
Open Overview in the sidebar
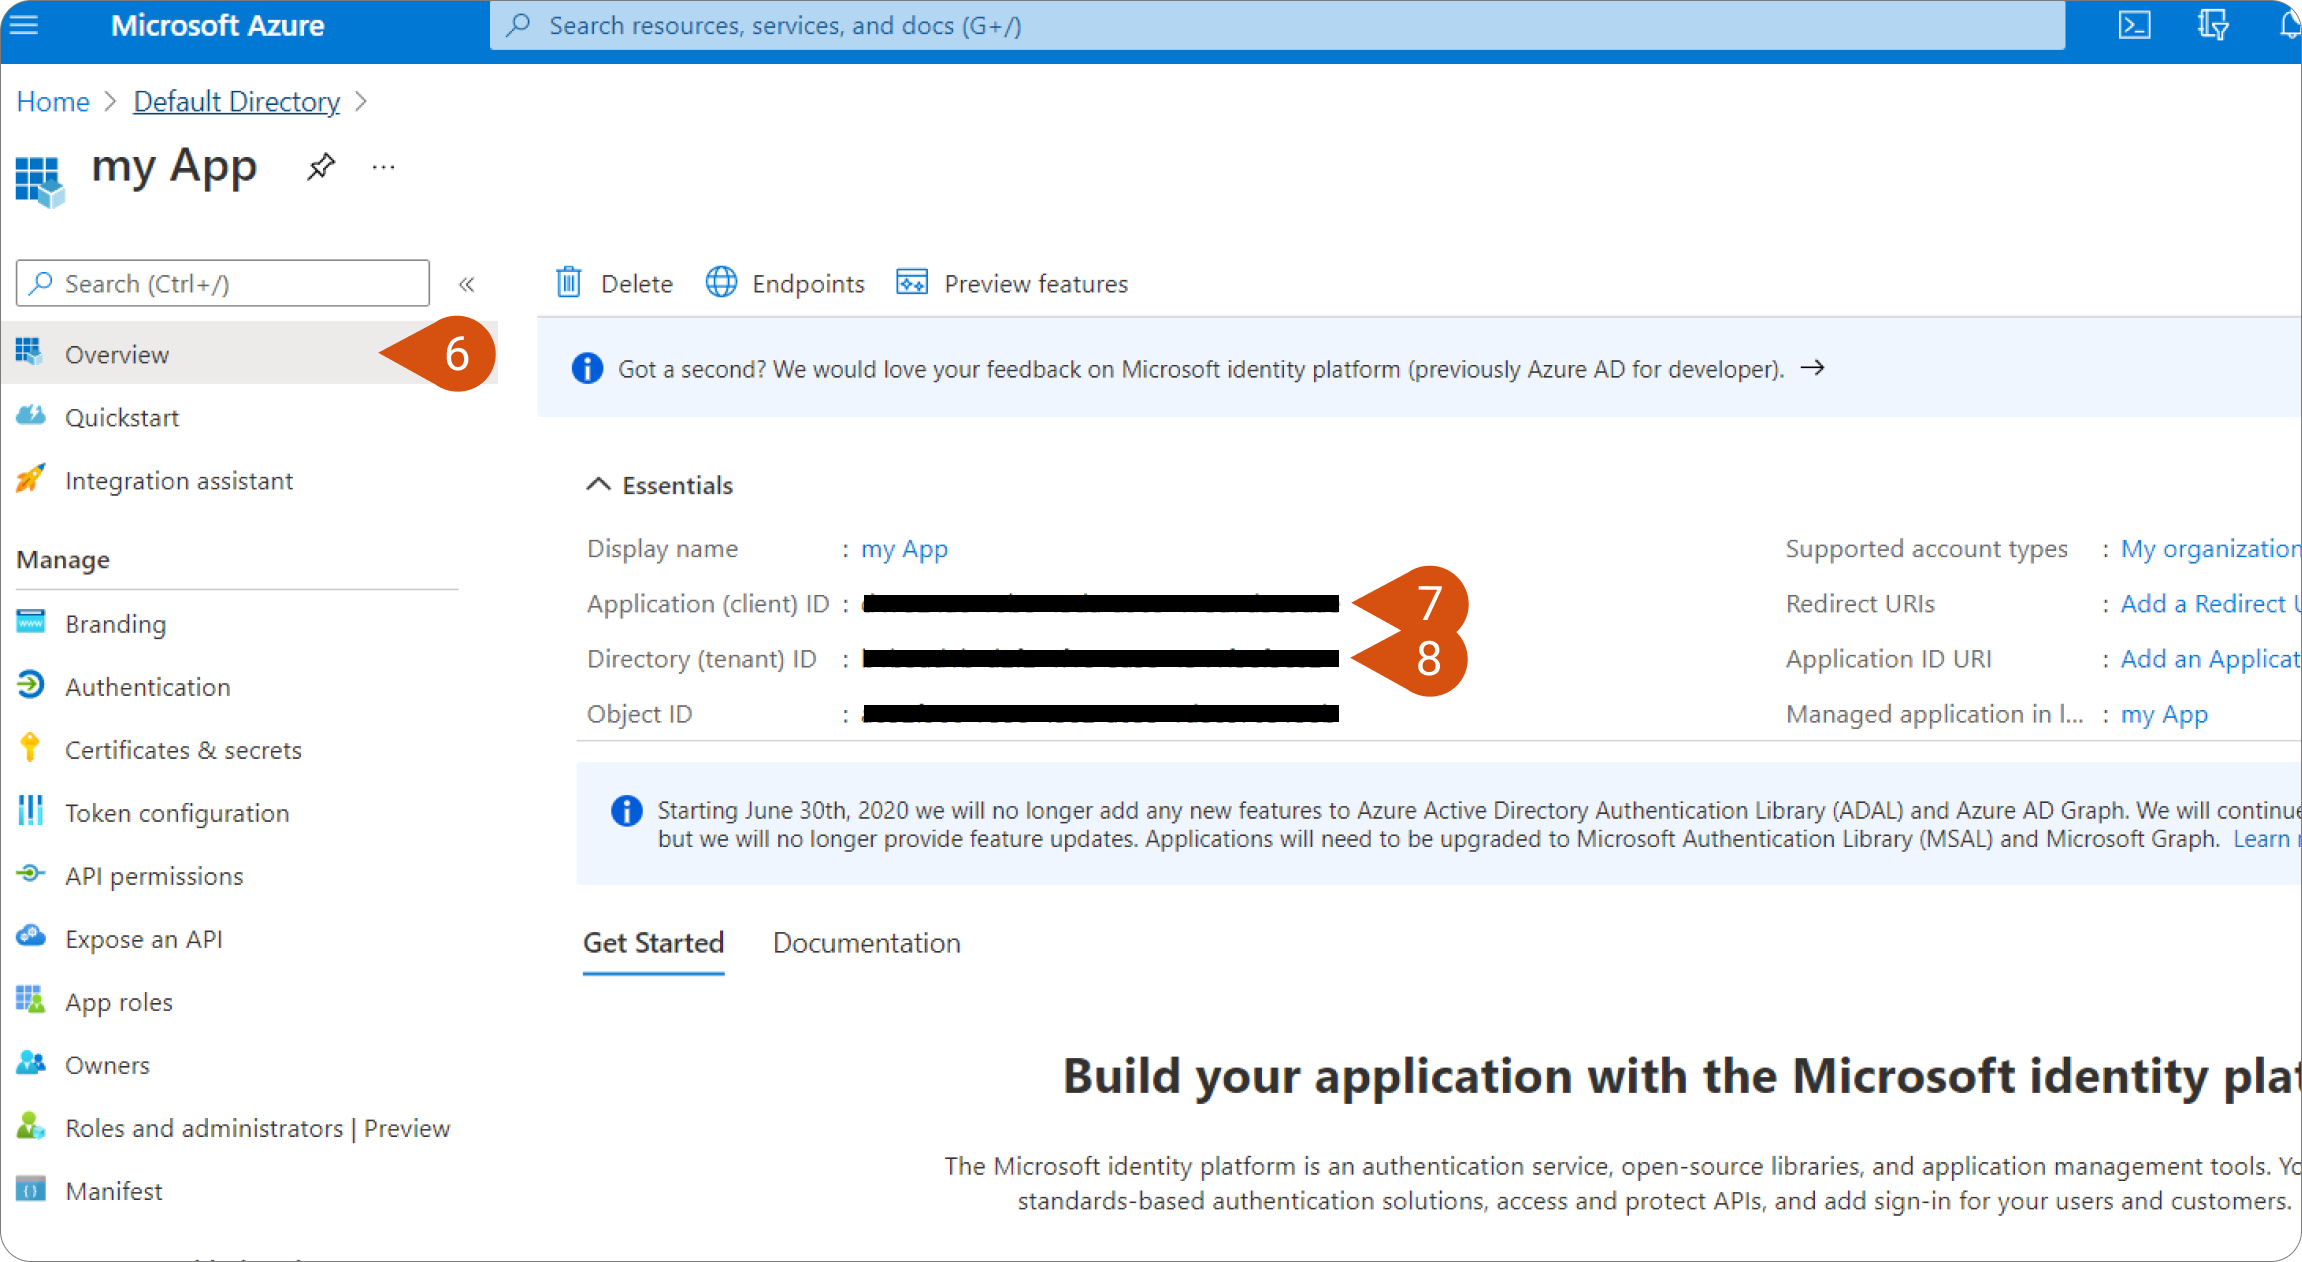click(250, 354)
